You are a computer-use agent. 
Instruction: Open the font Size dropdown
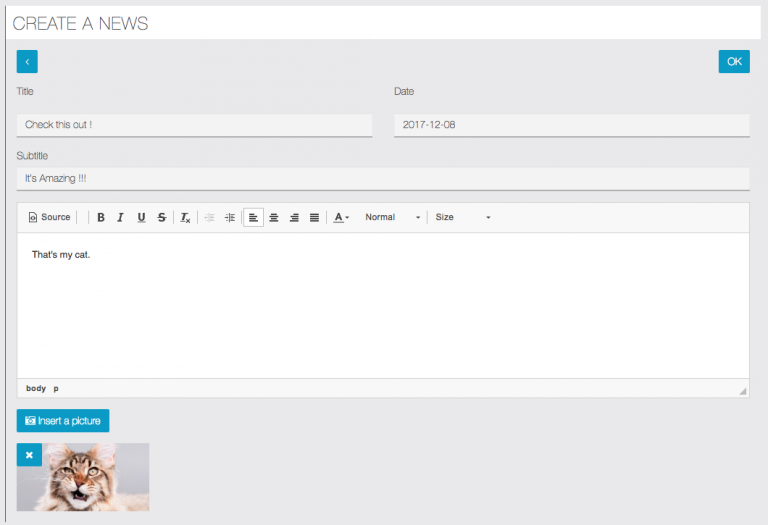(463, 217)
